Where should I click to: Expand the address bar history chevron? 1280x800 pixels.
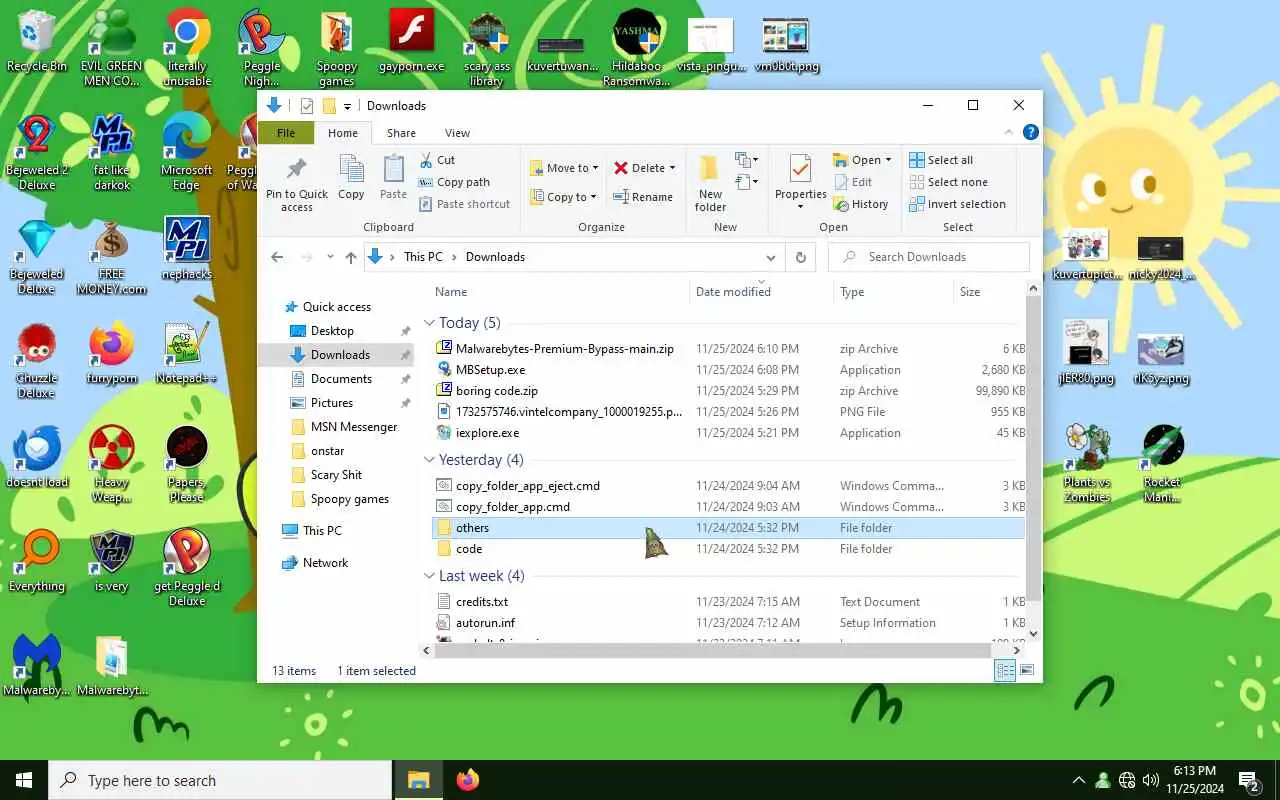pyautogui.click(x=770, y=257)
